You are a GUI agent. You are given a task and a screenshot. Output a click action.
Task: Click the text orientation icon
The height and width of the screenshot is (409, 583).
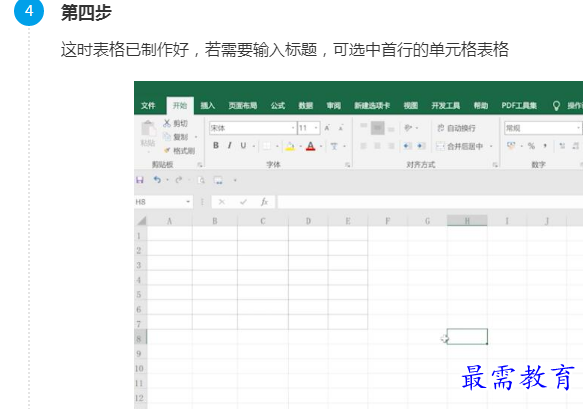(408, 128)
